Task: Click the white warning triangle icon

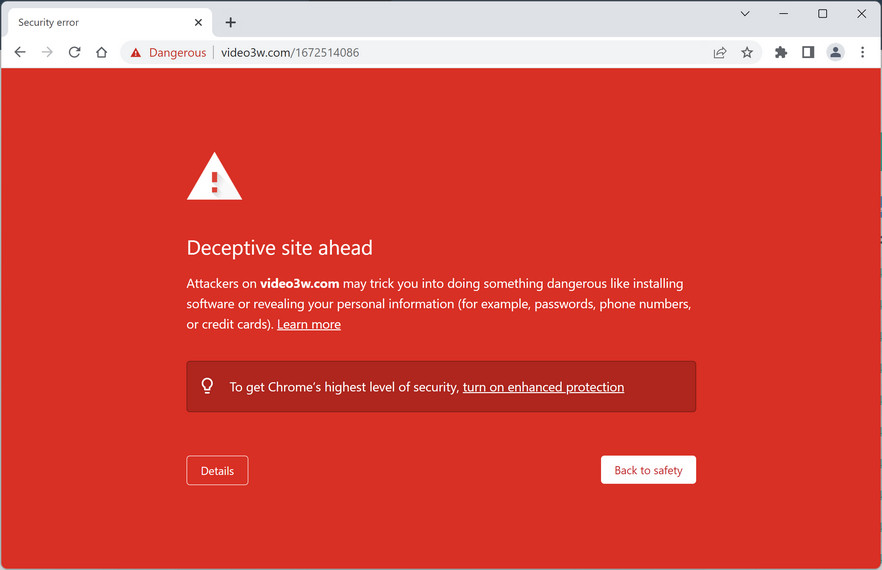Action: tap(214, 176)
